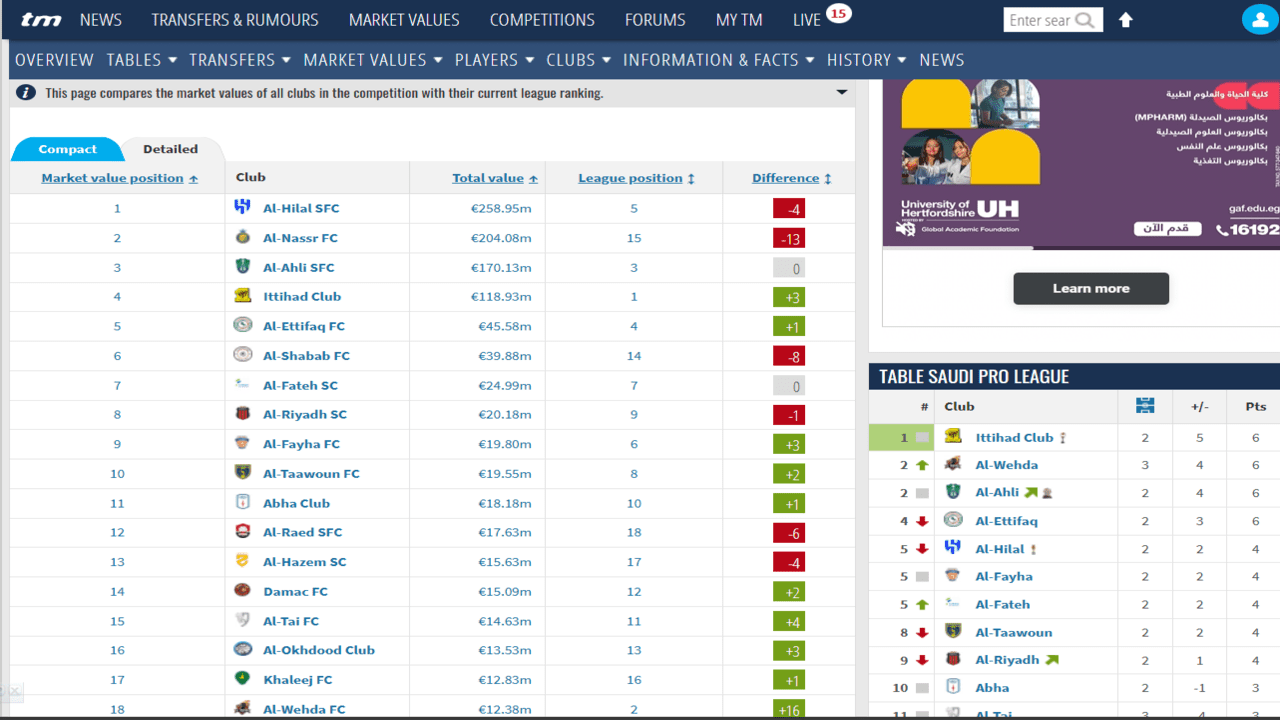
Task: Open MY TM in top navigation
Action: point(739,20)
